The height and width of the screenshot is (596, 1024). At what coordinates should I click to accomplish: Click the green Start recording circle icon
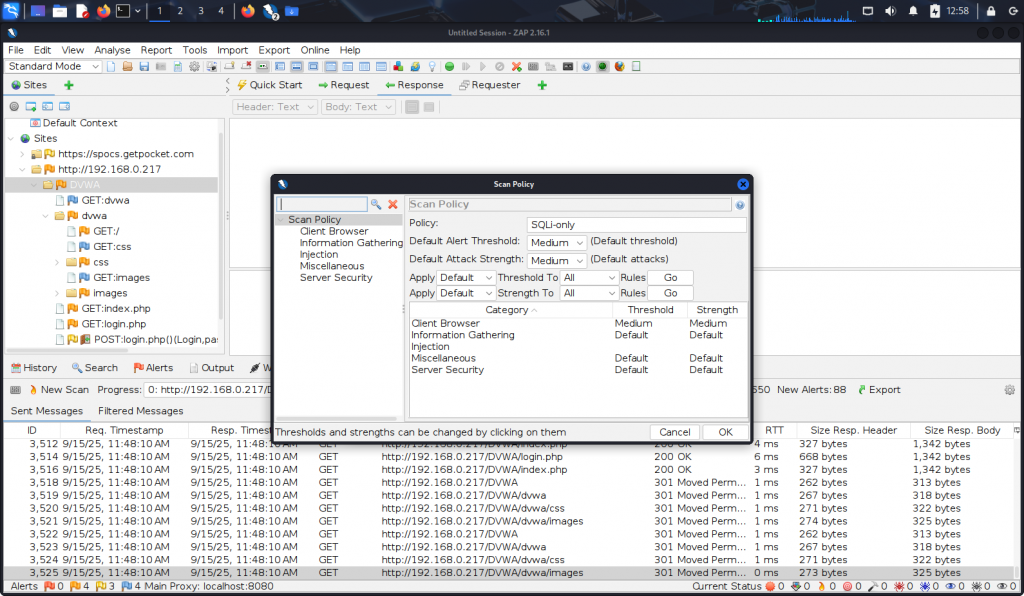pos(449,66)
